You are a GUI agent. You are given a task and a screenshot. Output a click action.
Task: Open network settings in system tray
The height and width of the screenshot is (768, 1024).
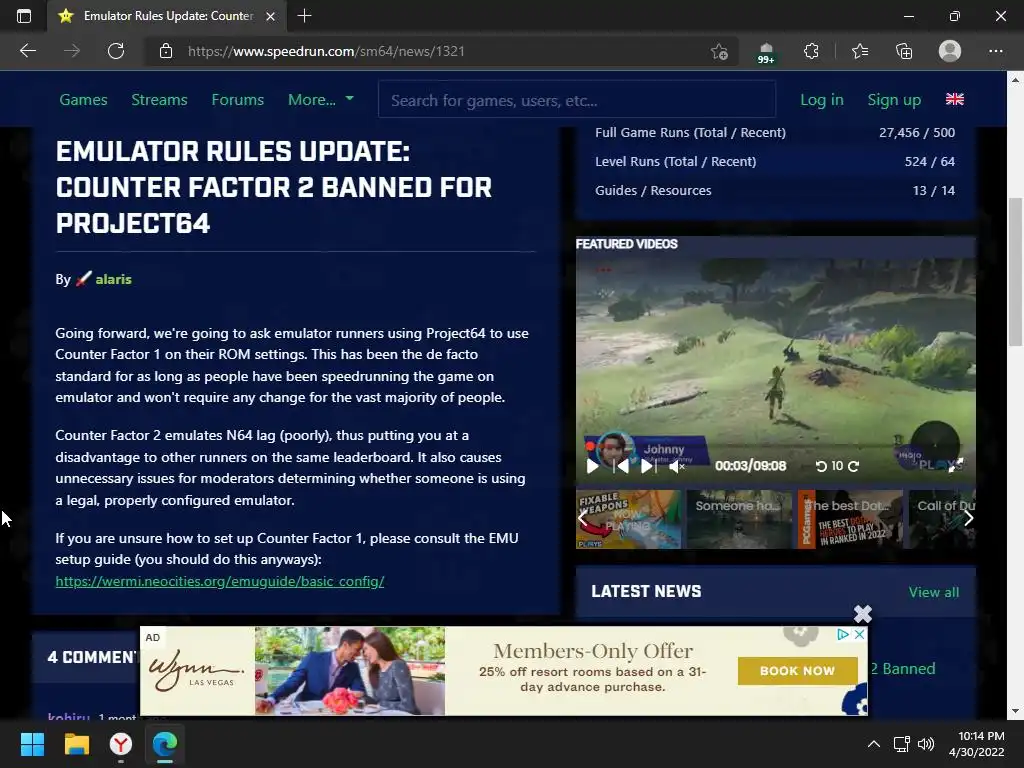pyautogui.click(x=902, y=744)
